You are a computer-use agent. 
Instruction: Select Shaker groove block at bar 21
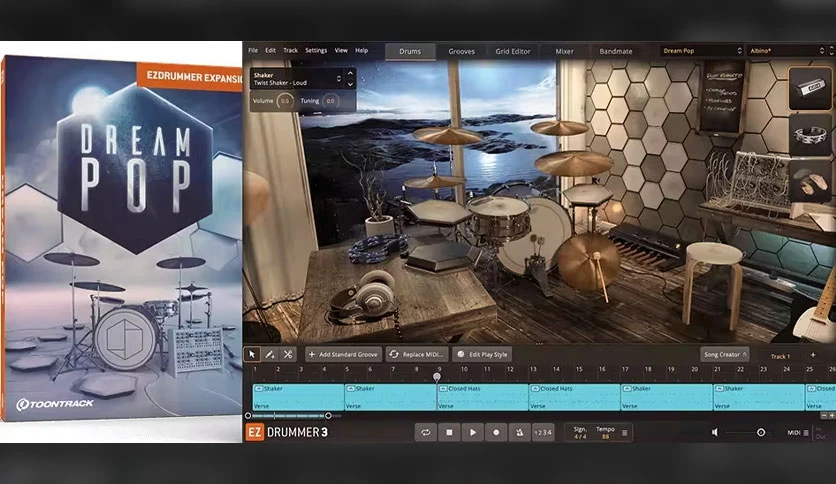tap(759, 397)
